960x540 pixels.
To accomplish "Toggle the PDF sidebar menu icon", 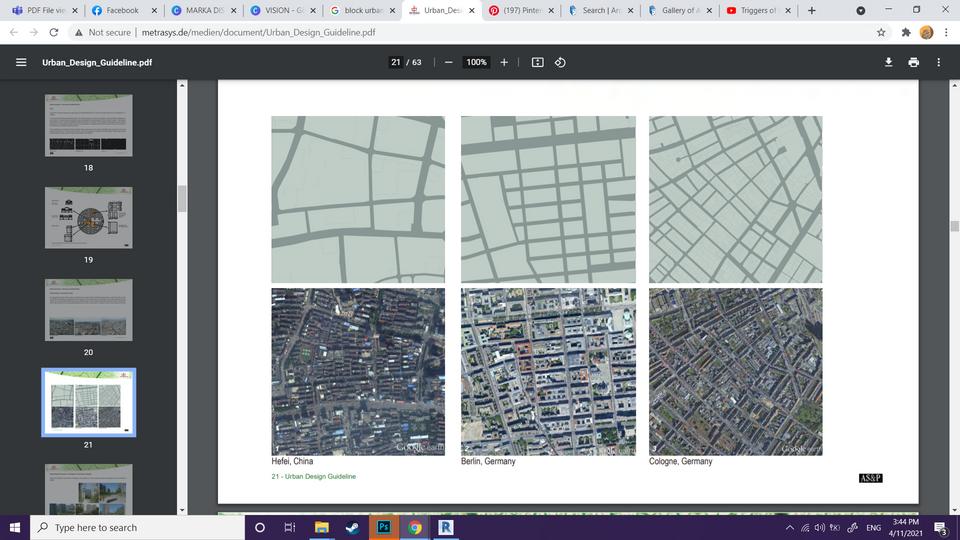I will pyautogui.click(x=21, y=62).
